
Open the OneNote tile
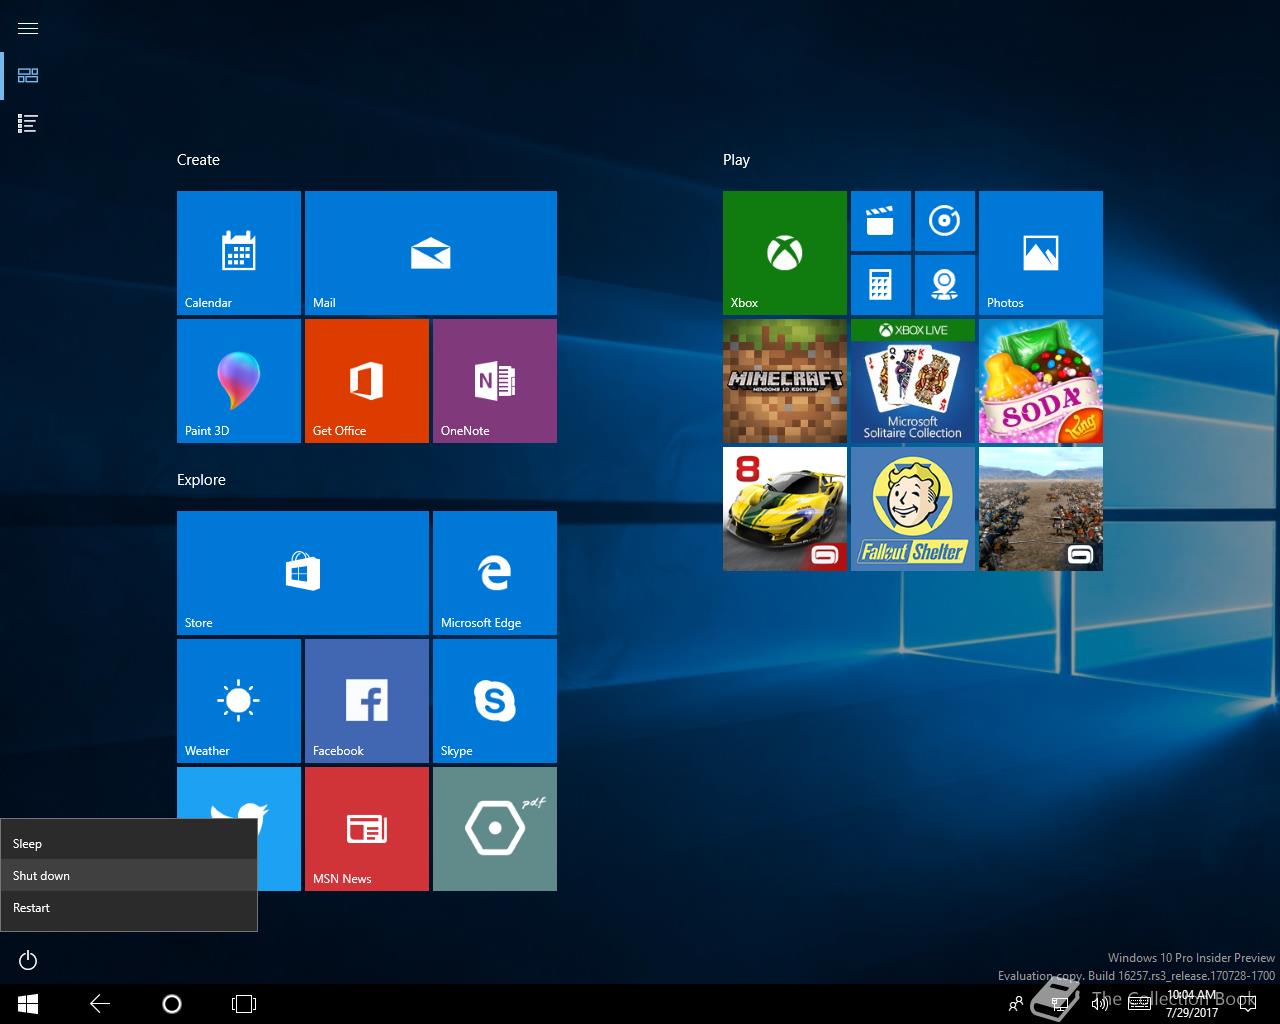tap(495, 381)
